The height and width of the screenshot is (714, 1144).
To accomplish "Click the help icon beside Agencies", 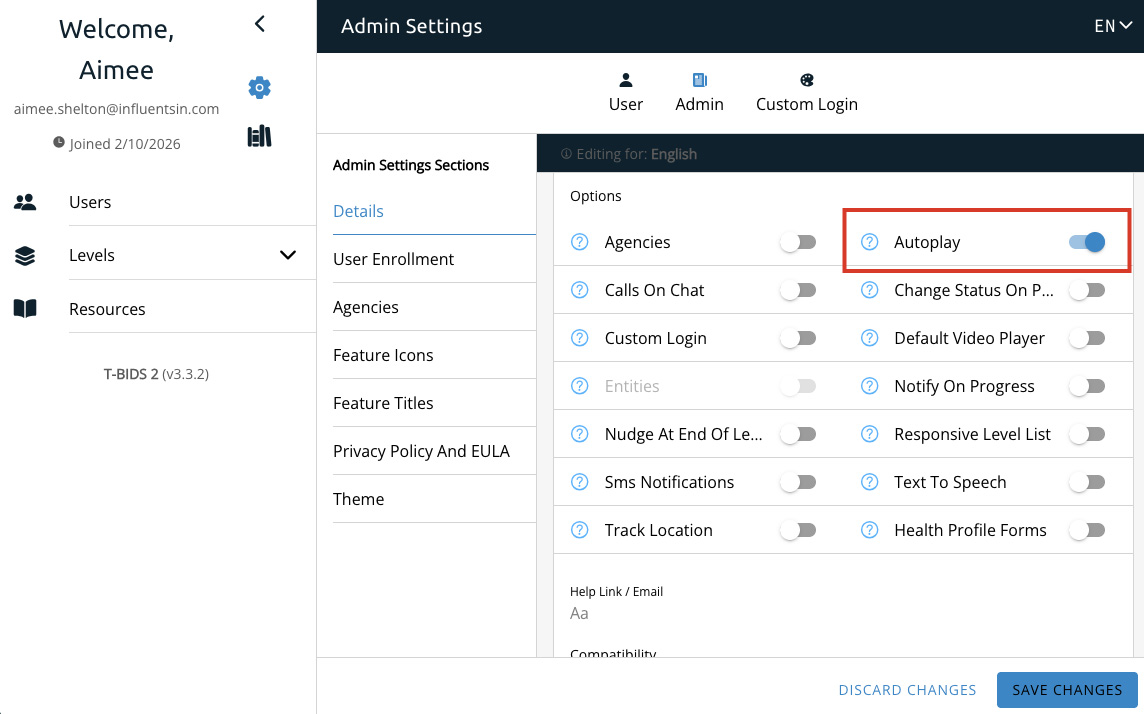I will (x=579, y=242).
